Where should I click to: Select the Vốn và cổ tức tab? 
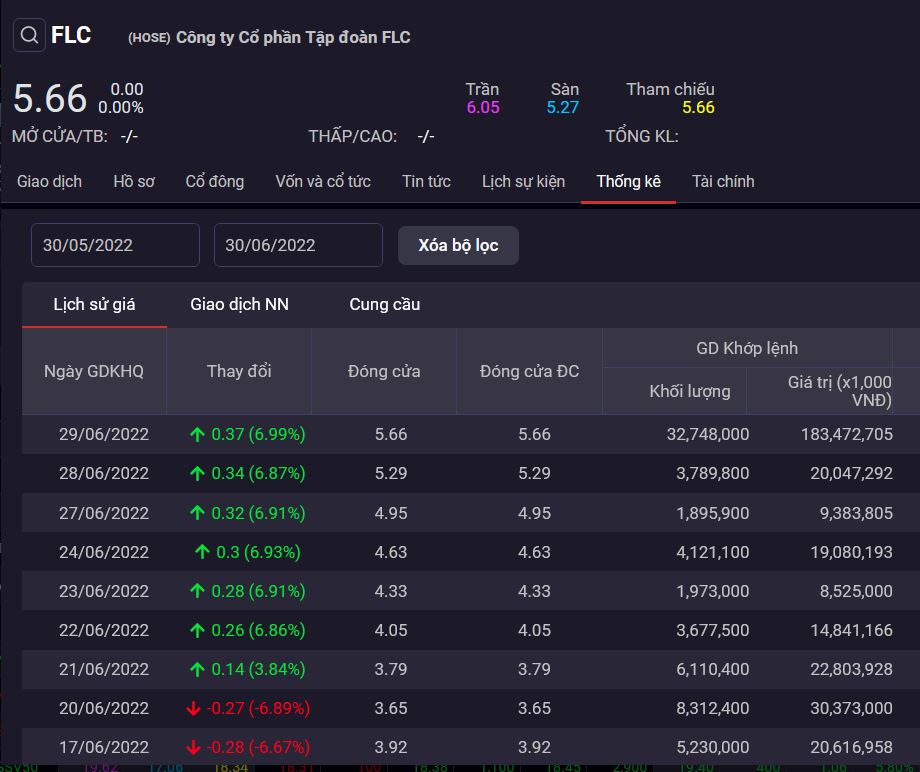[x=323, y=181]
